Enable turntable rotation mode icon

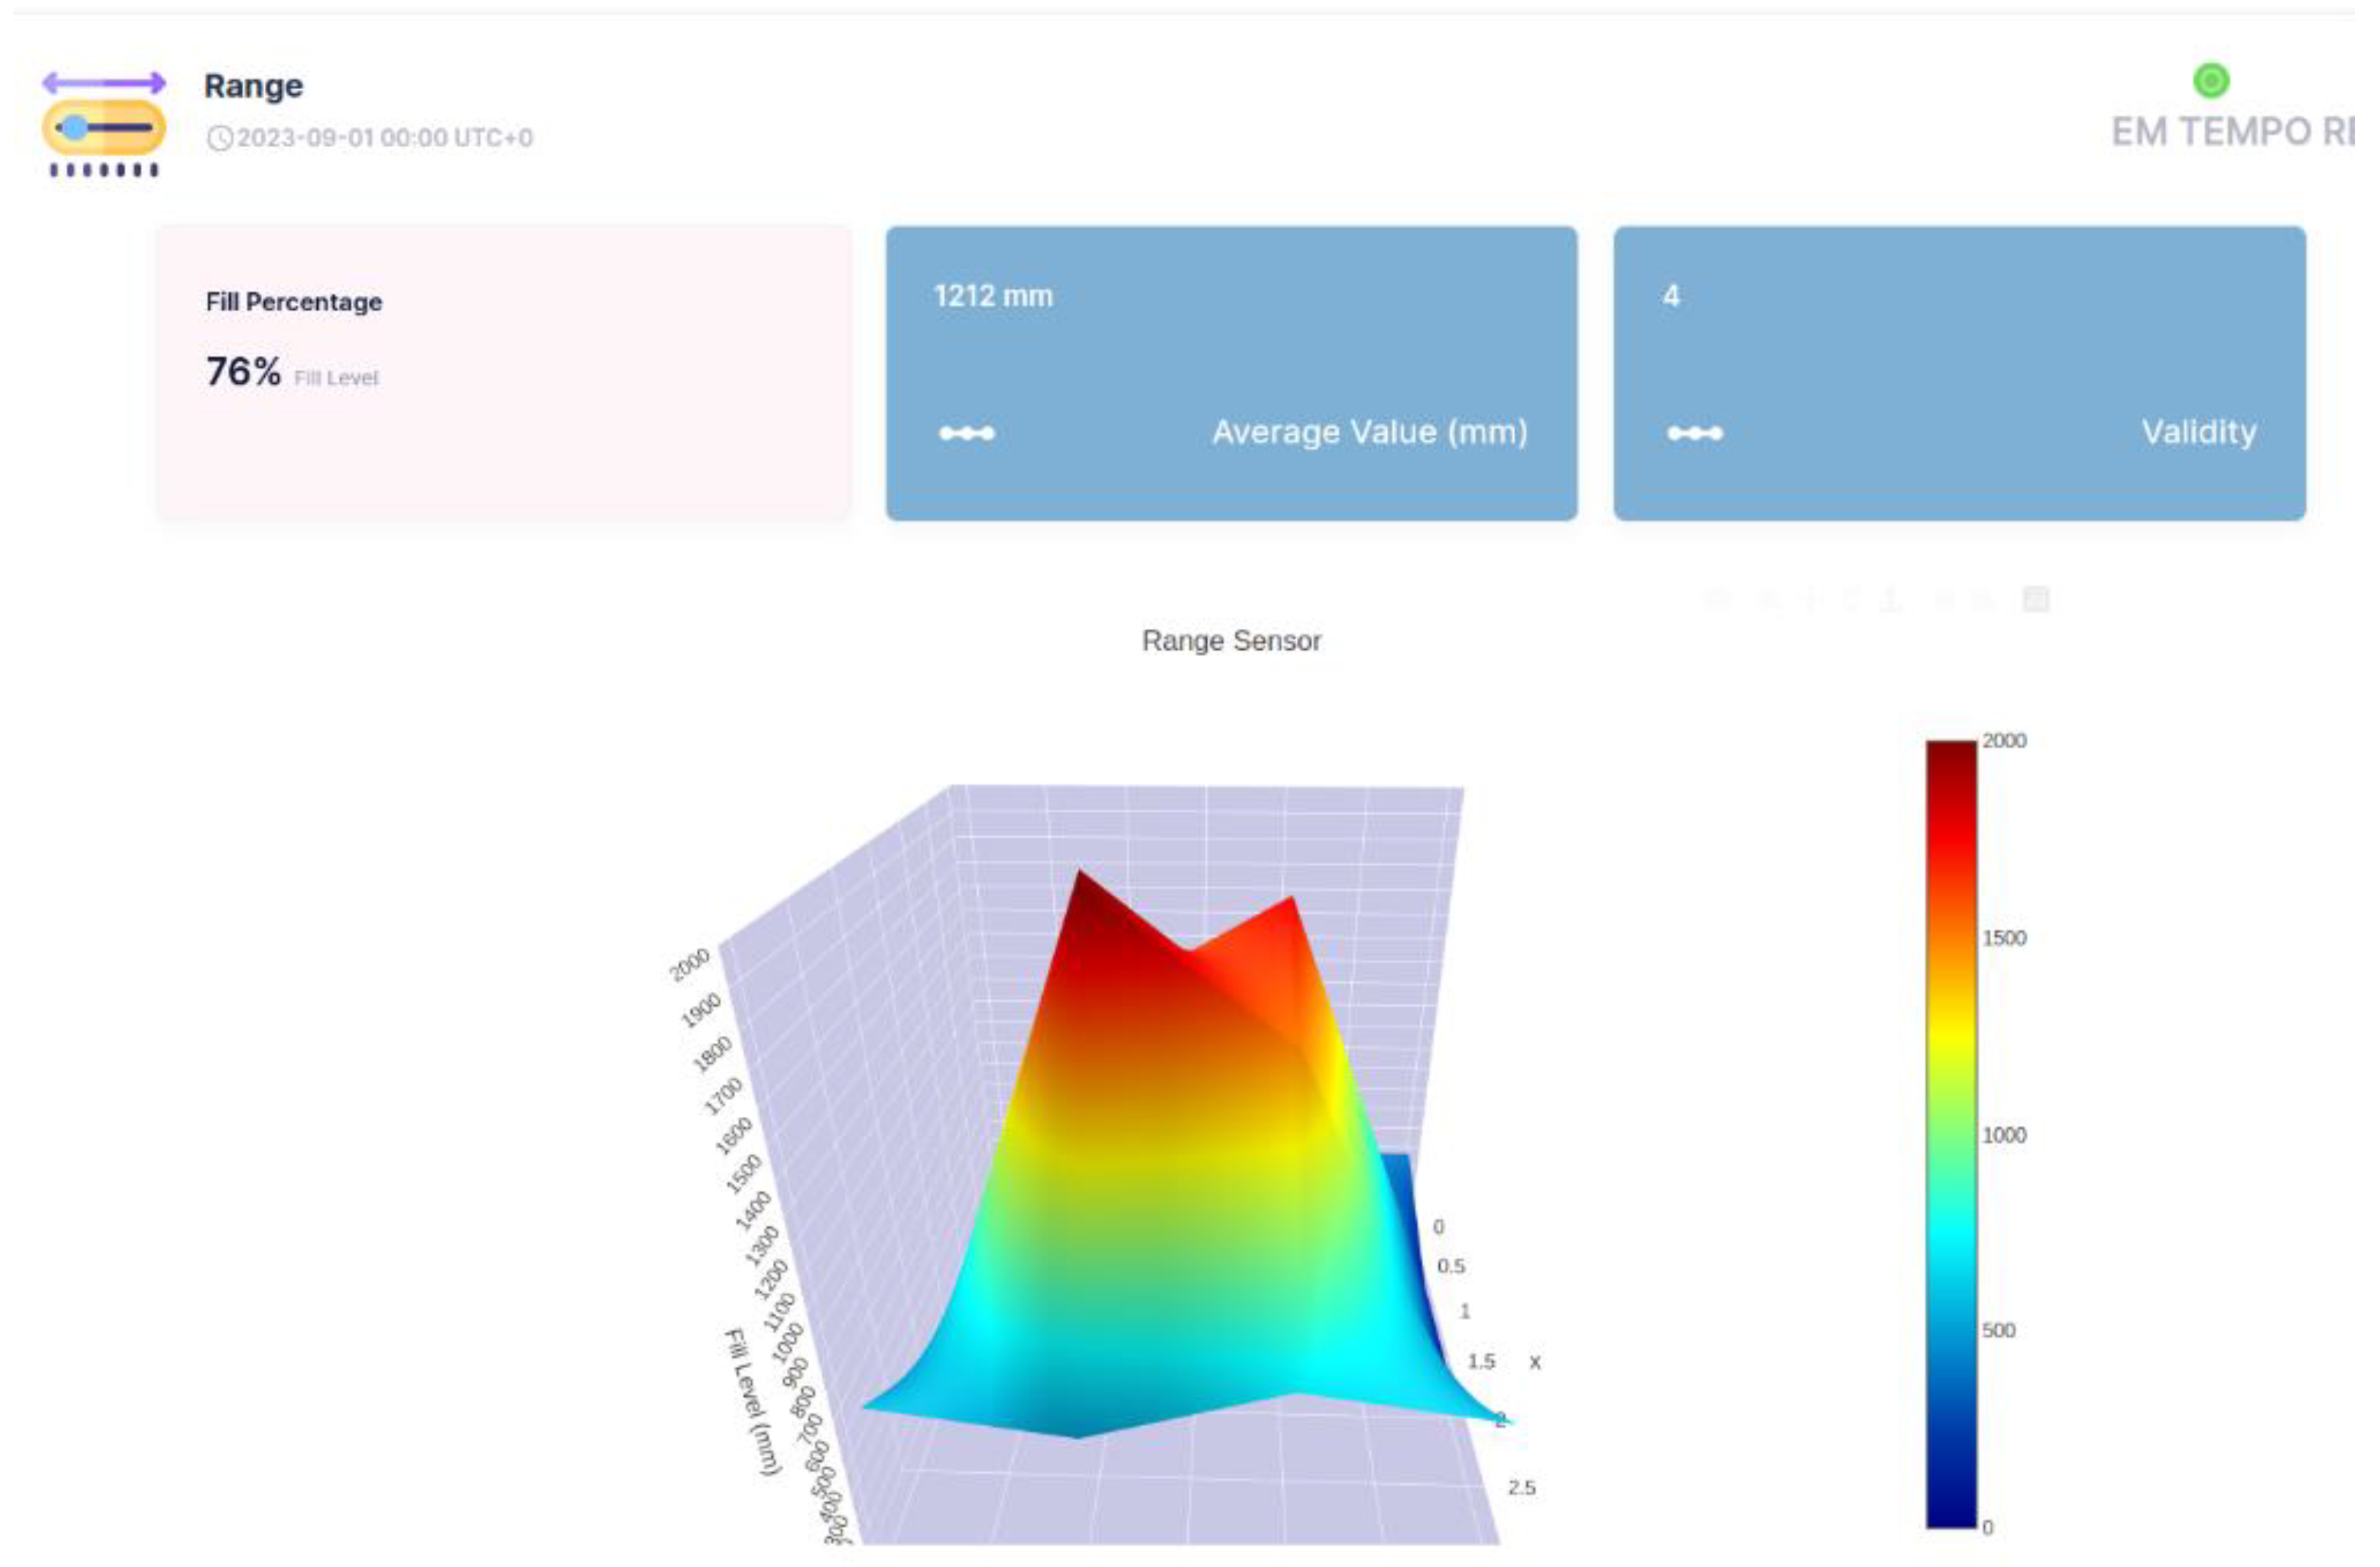pyautogui.click(x=1890, y=598)
